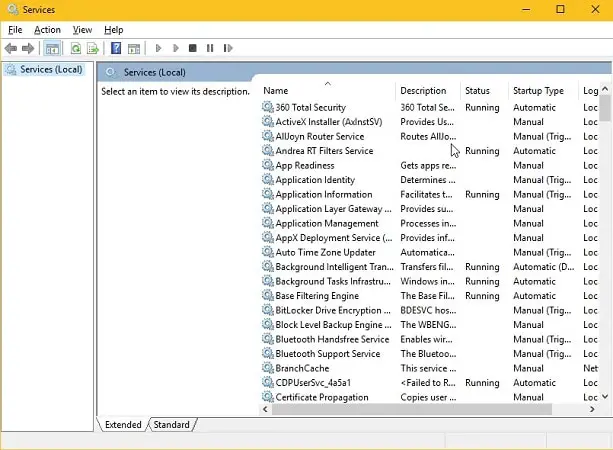
Task: Click the Back arrow in toolbar
Action: click(x=11, y=48)
